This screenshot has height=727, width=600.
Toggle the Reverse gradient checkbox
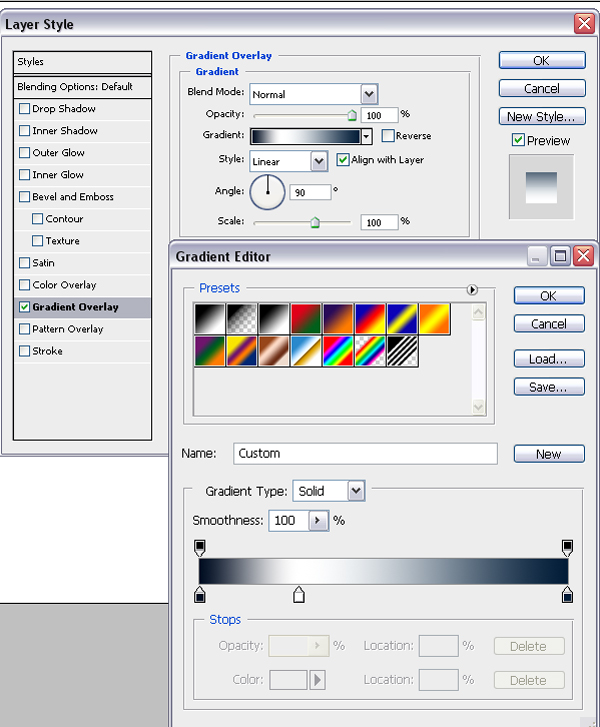coord(388,135)
